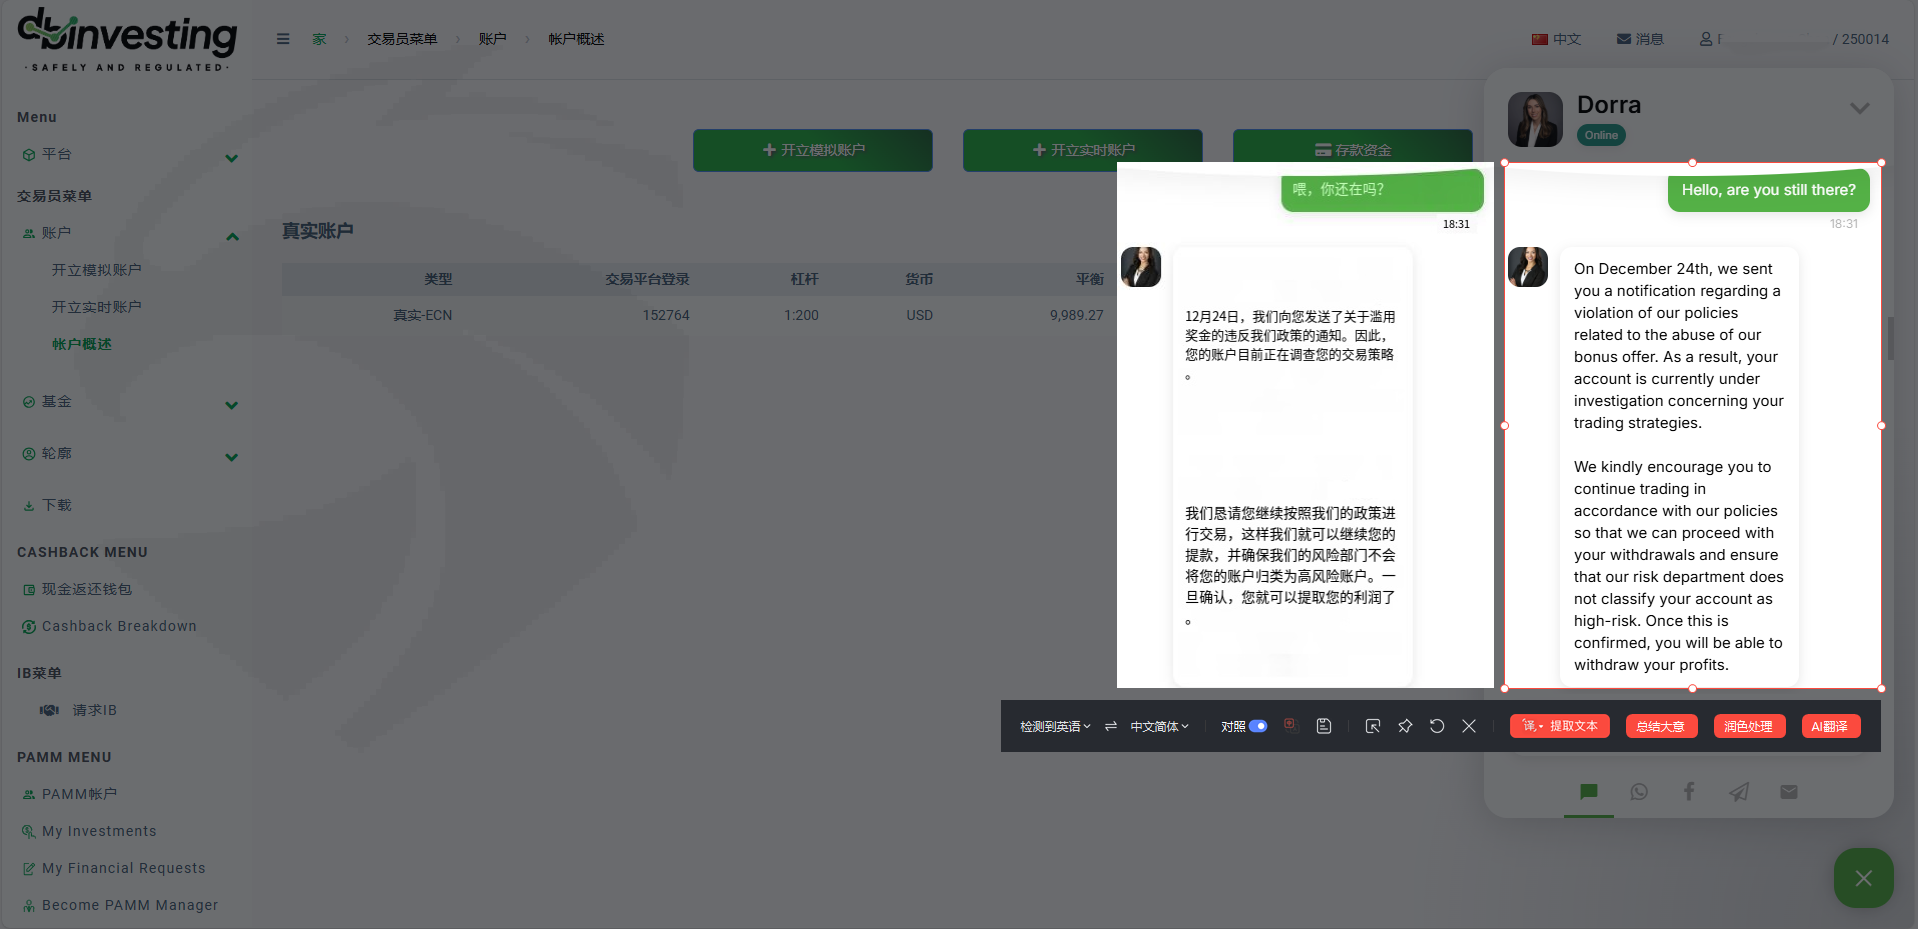
Task: Switch language via 中文 flag
Action: [x=1556, y=39]
